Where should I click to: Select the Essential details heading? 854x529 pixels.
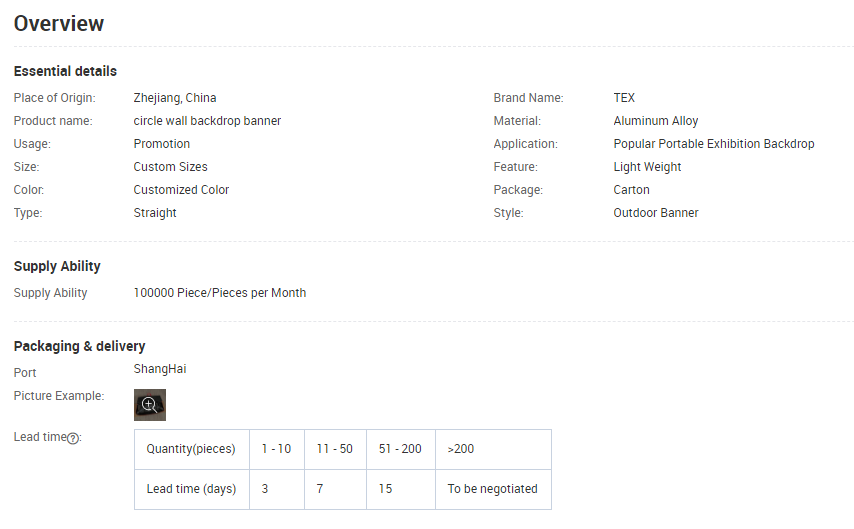tap(65, 71)
